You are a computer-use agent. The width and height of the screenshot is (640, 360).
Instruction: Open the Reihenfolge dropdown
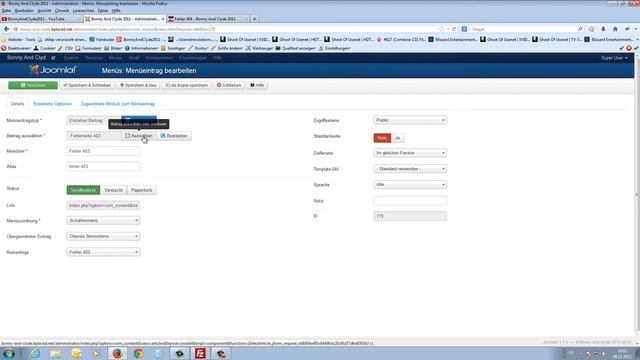(x=103, y=252)
